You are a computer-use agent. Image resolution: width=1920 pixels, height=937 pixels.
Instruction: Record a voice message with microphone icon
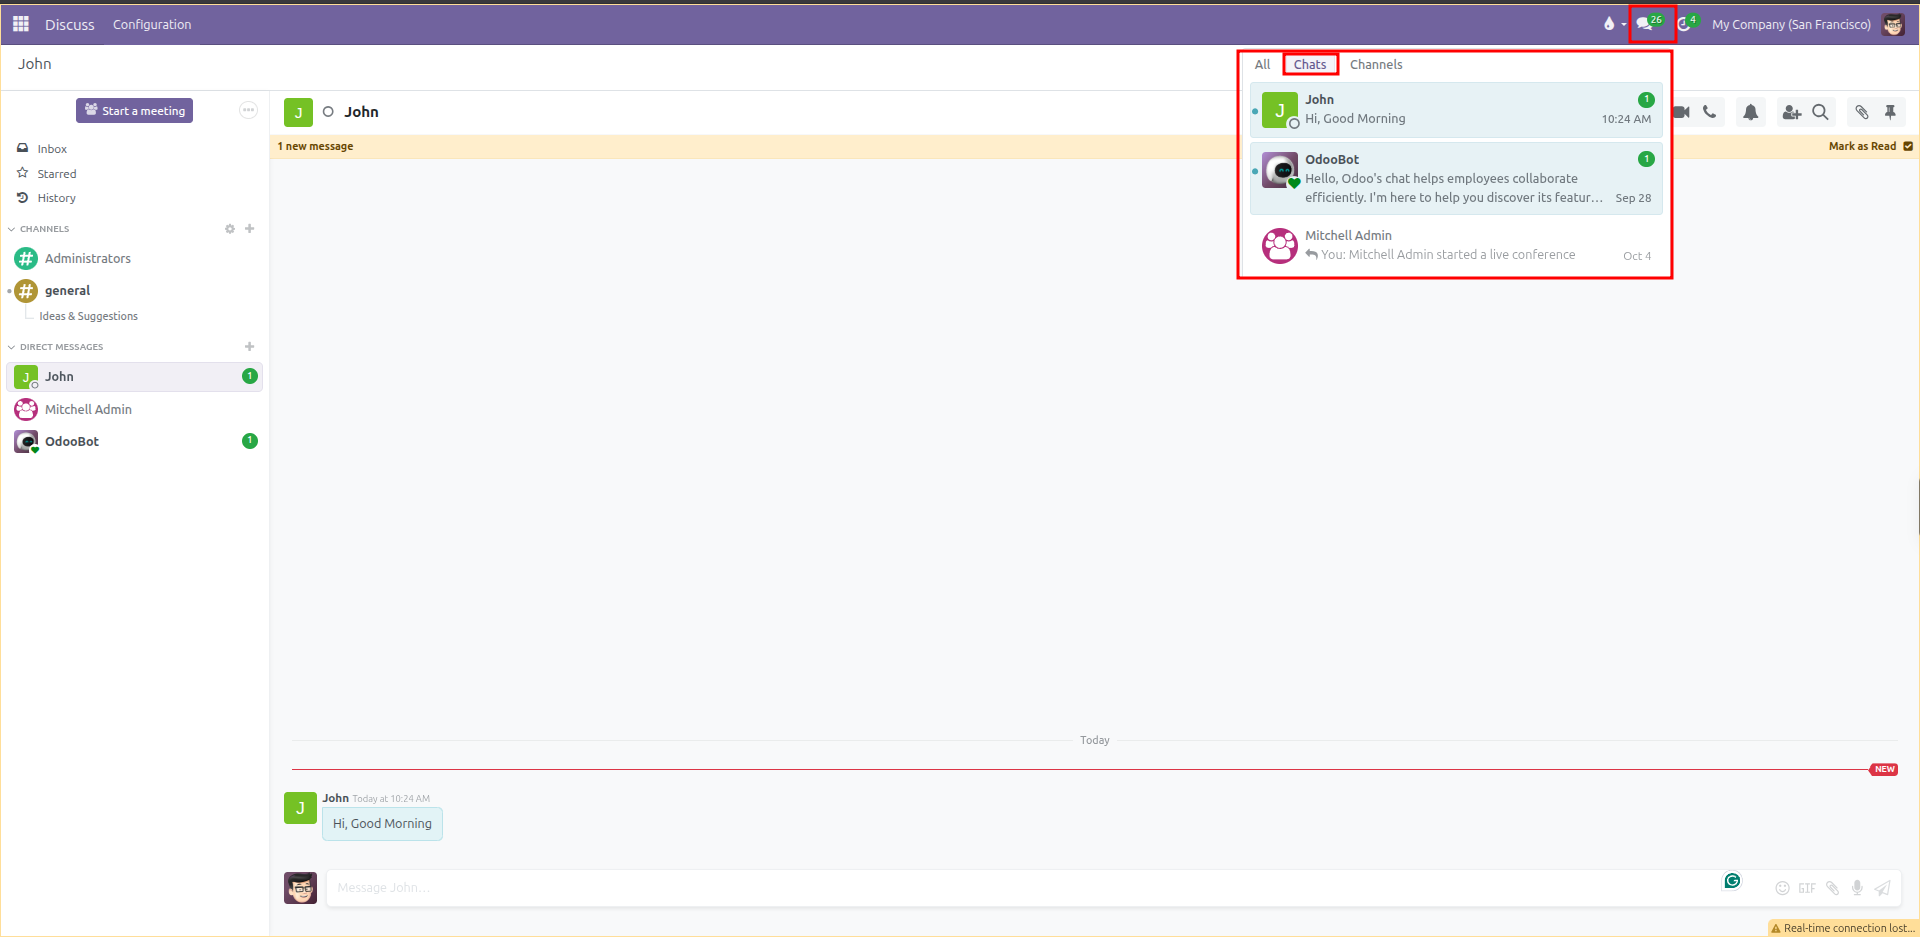[1857, 888]
